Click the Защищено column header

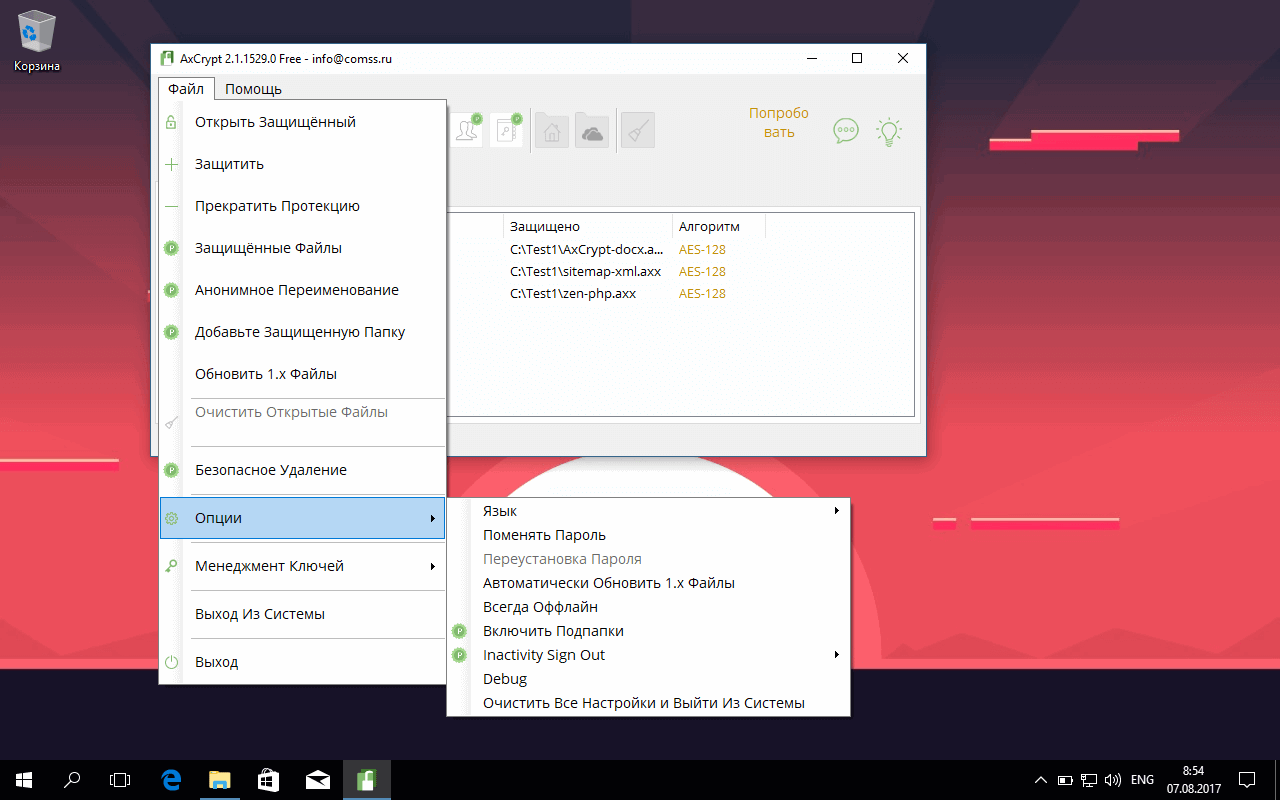(x=588, y=226)
